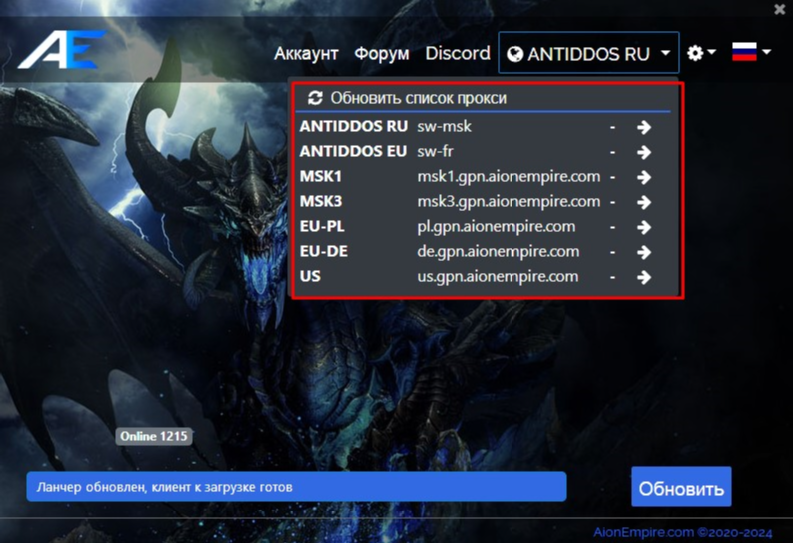
Task: Open the Форум link in the header
Action: tap(382, 53)
